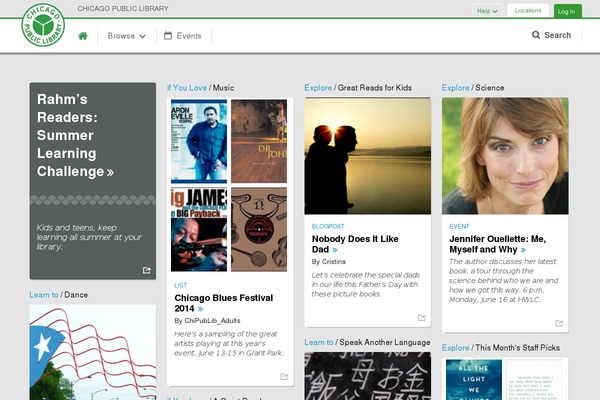Open the Events calendar link

(x=183, y=36)
